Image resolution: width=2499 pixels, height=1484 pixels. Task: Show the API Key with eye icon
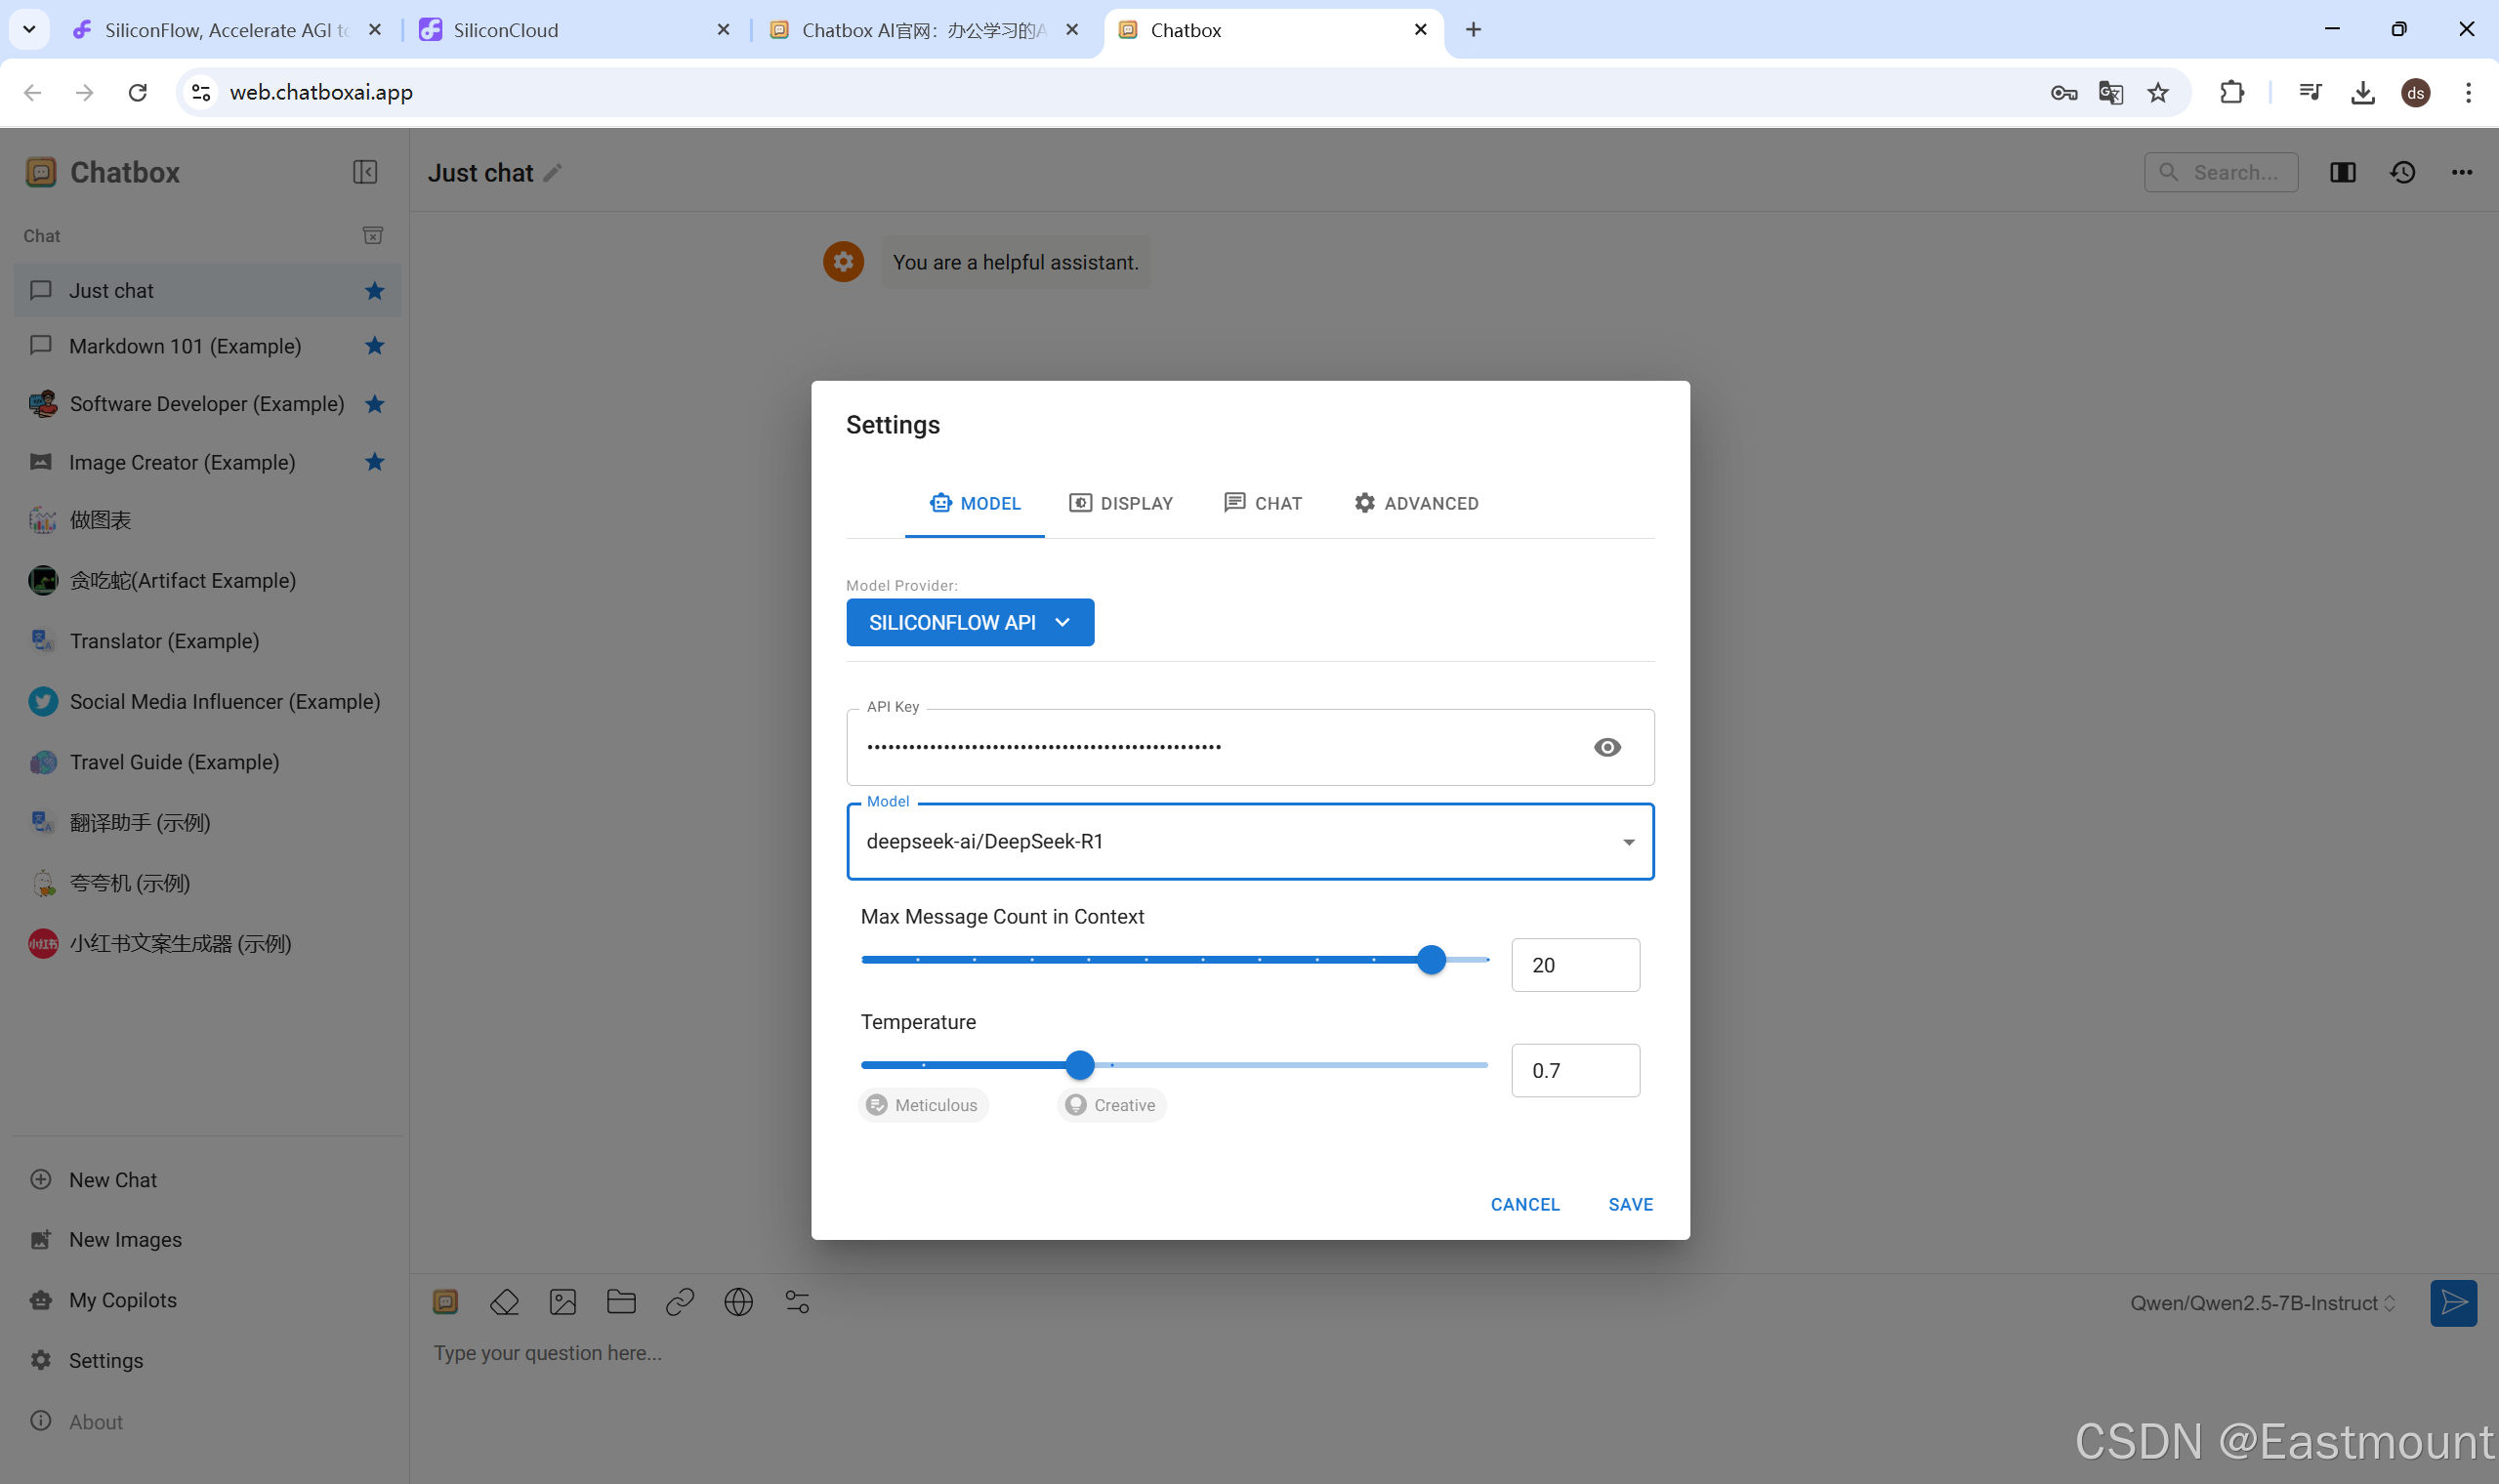1607,748
